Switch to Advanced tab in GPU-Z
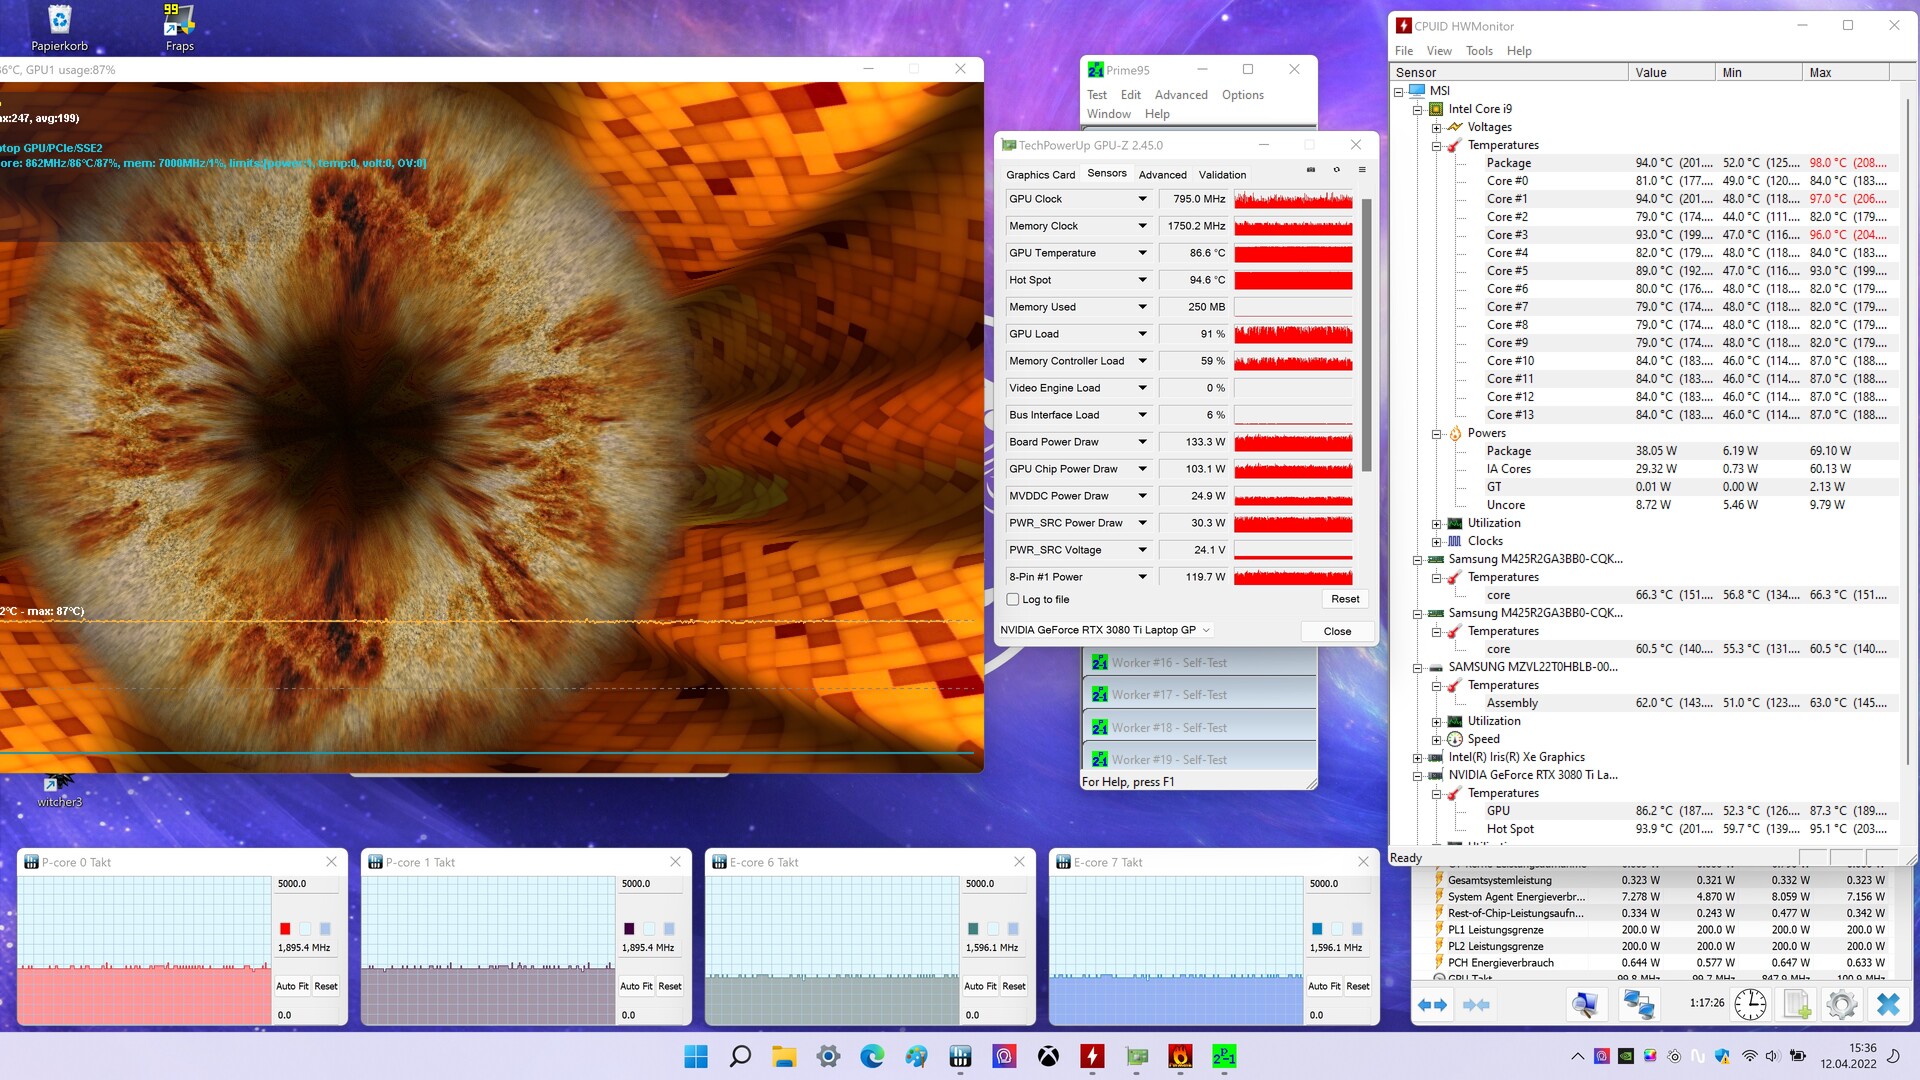Image resolution: width=1920 pixels, height=1080 pixels. (x=1162, y=174)
